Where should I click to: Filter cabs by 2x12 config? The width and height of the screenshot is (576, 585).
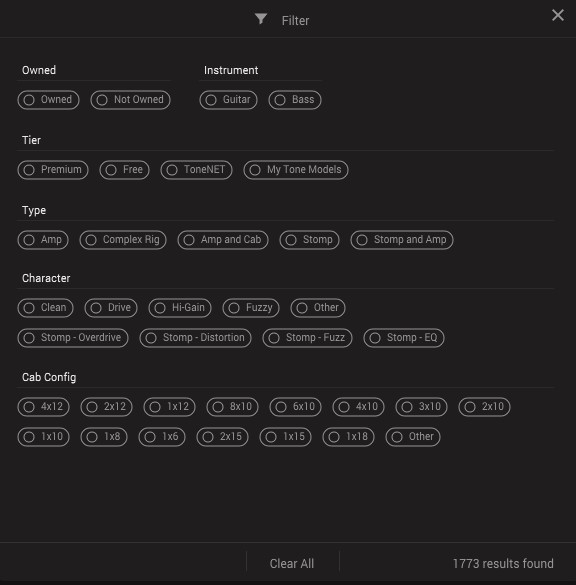tap(106, 407)
